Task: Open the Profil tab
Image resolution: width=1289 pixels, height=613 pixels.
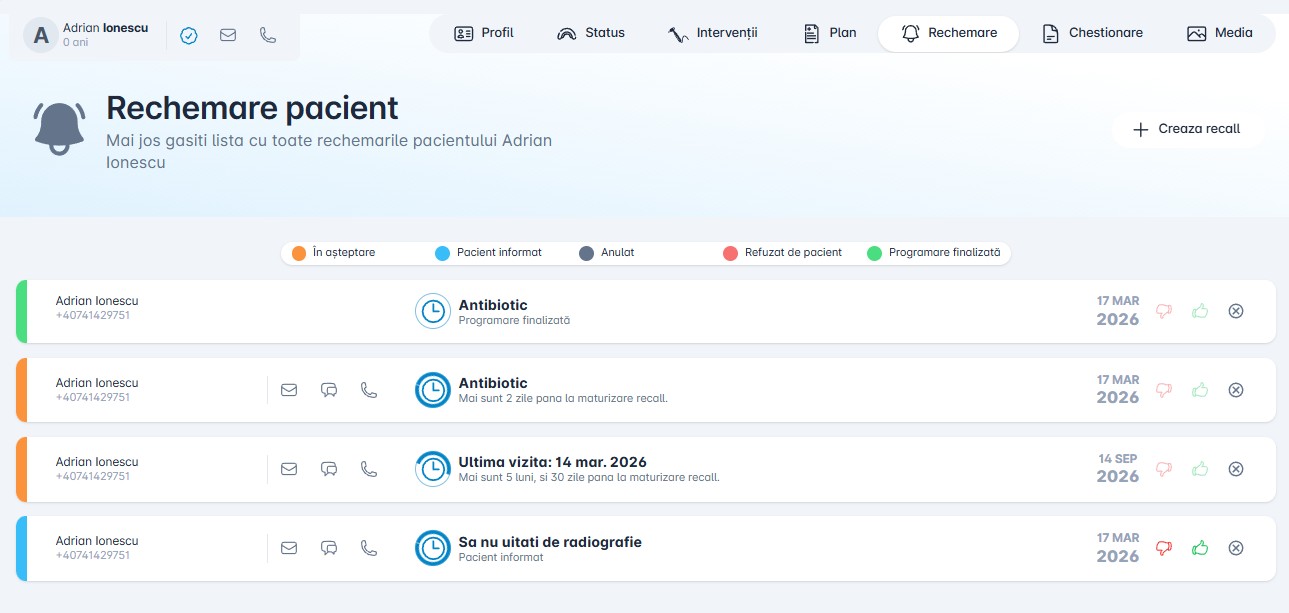Action: tap(484, 33)
